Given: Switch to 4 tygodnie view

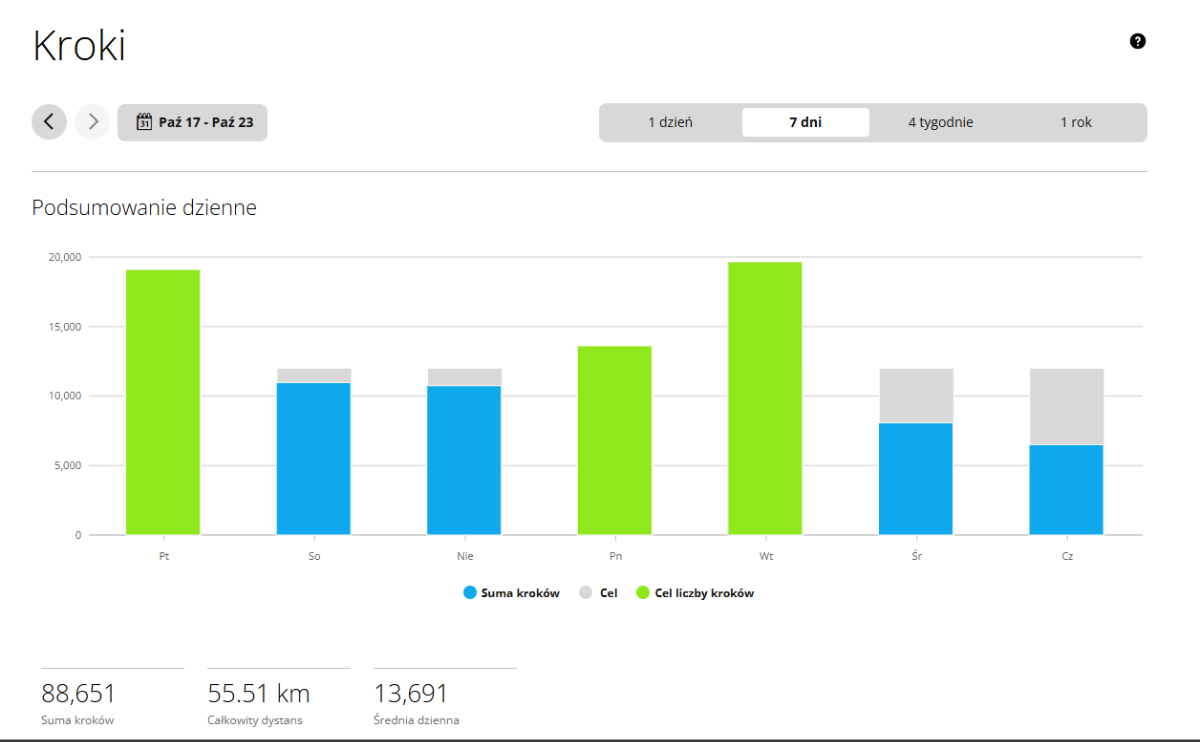Looking at the screenshot, I should tap(940, 122).
